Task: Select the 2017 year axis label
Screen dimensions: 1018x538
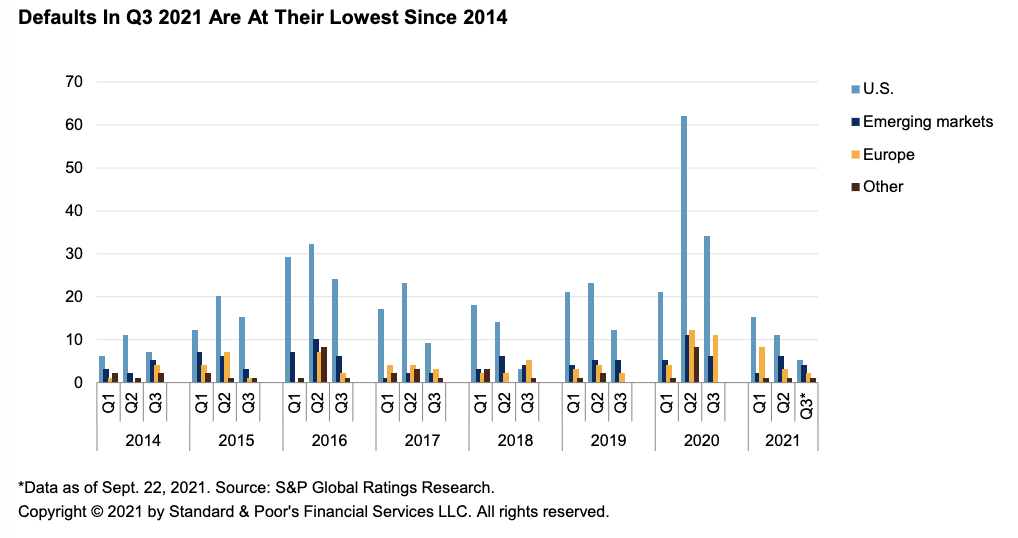Action: point(422,440)
